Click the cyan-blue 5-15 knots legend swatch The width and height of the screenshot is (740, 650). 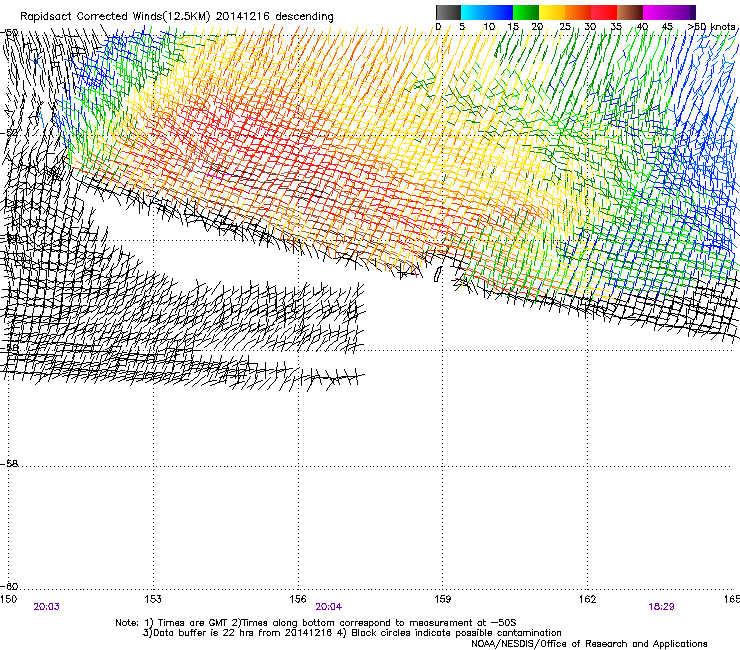(487, 12)
